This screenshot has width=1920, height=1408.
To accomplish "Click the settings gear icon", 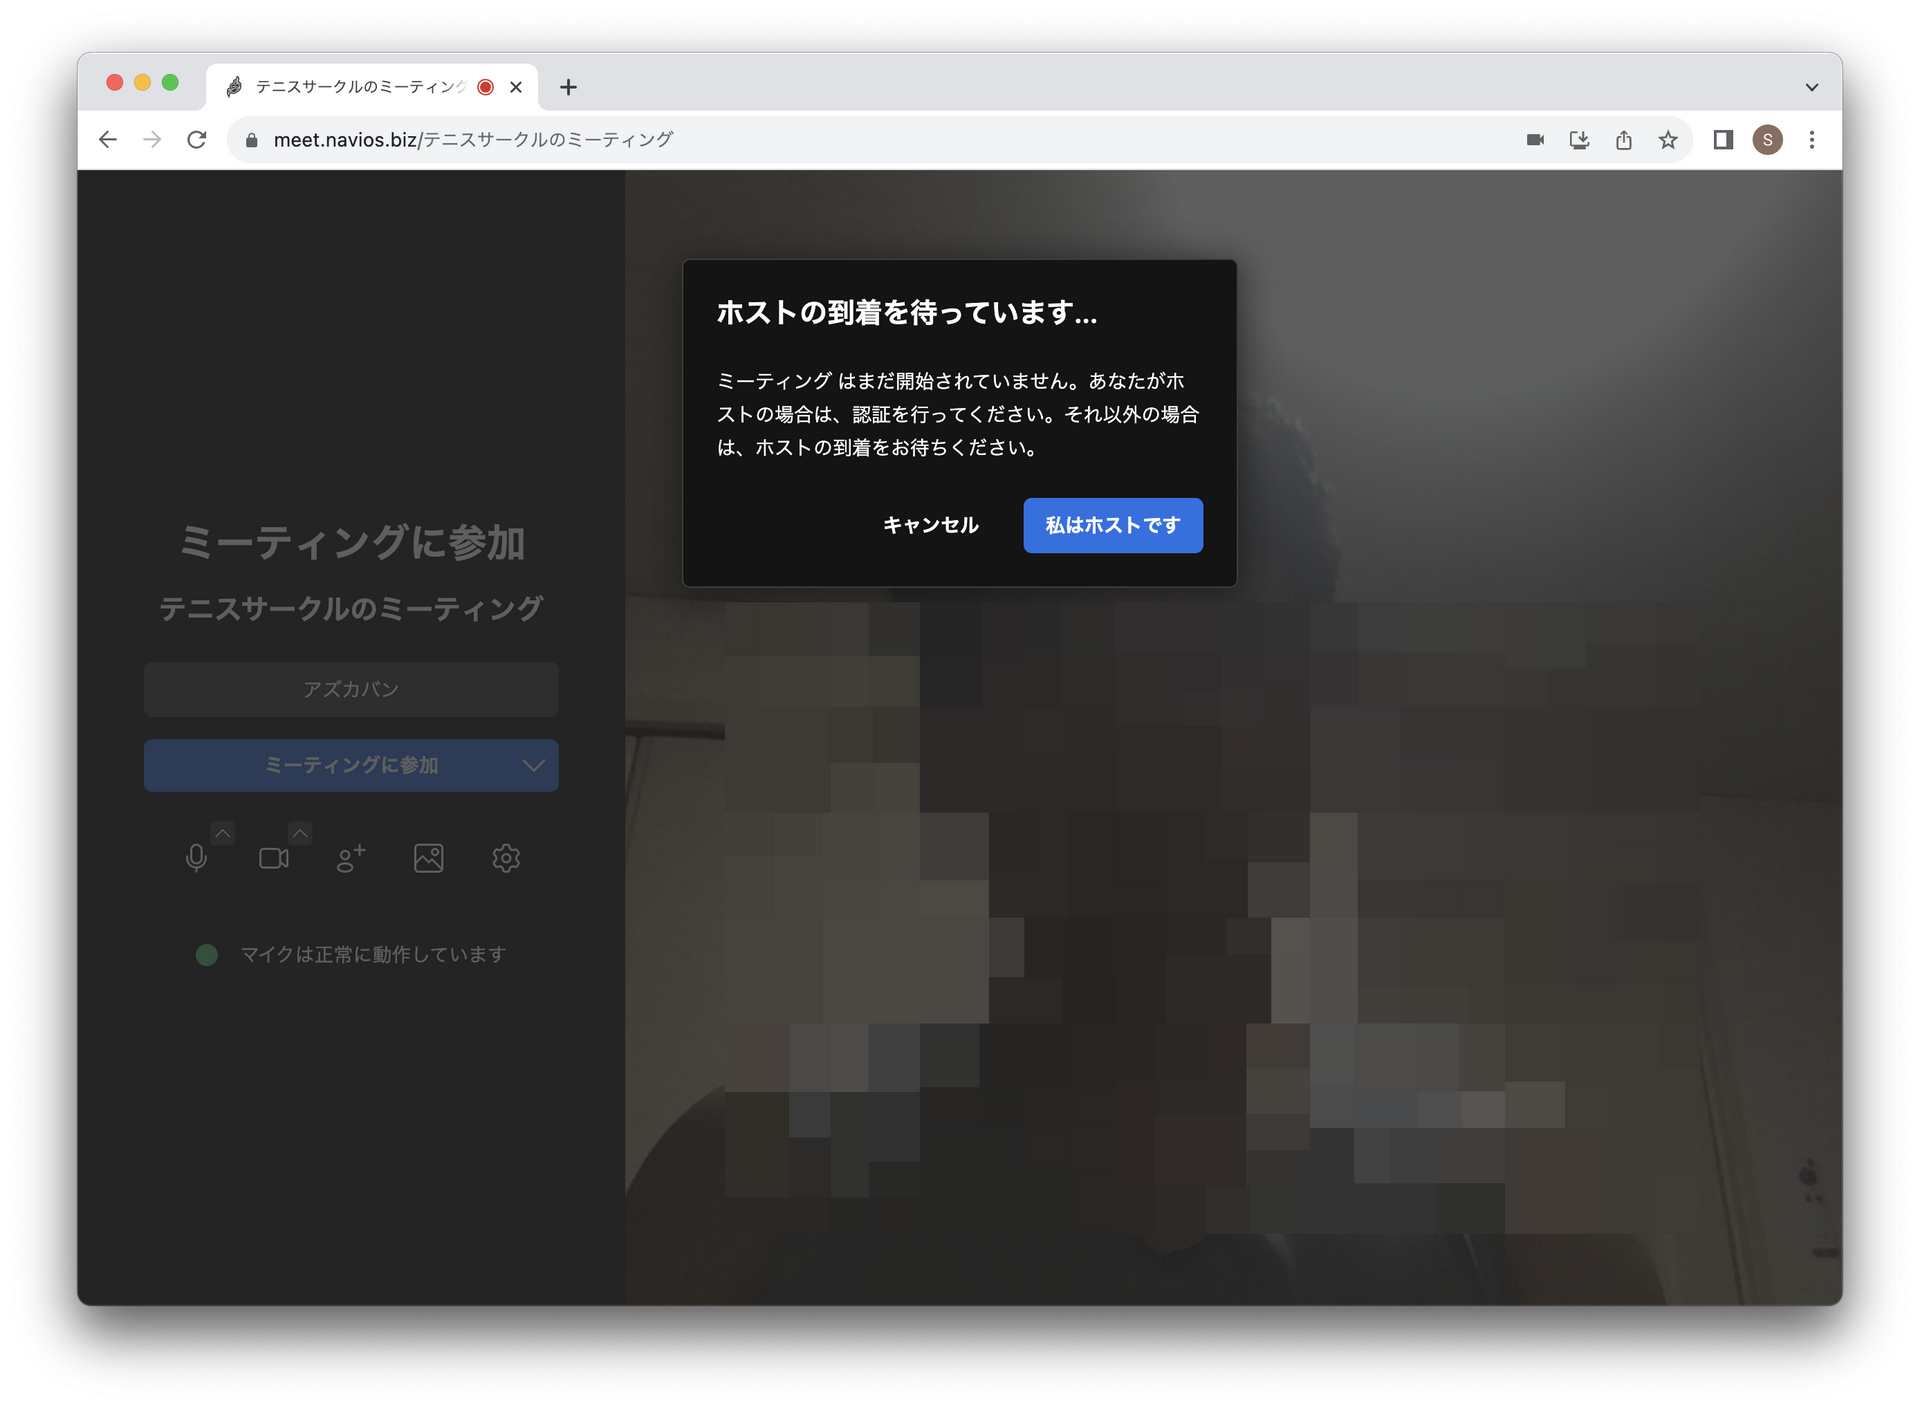I will click(507, 857).
